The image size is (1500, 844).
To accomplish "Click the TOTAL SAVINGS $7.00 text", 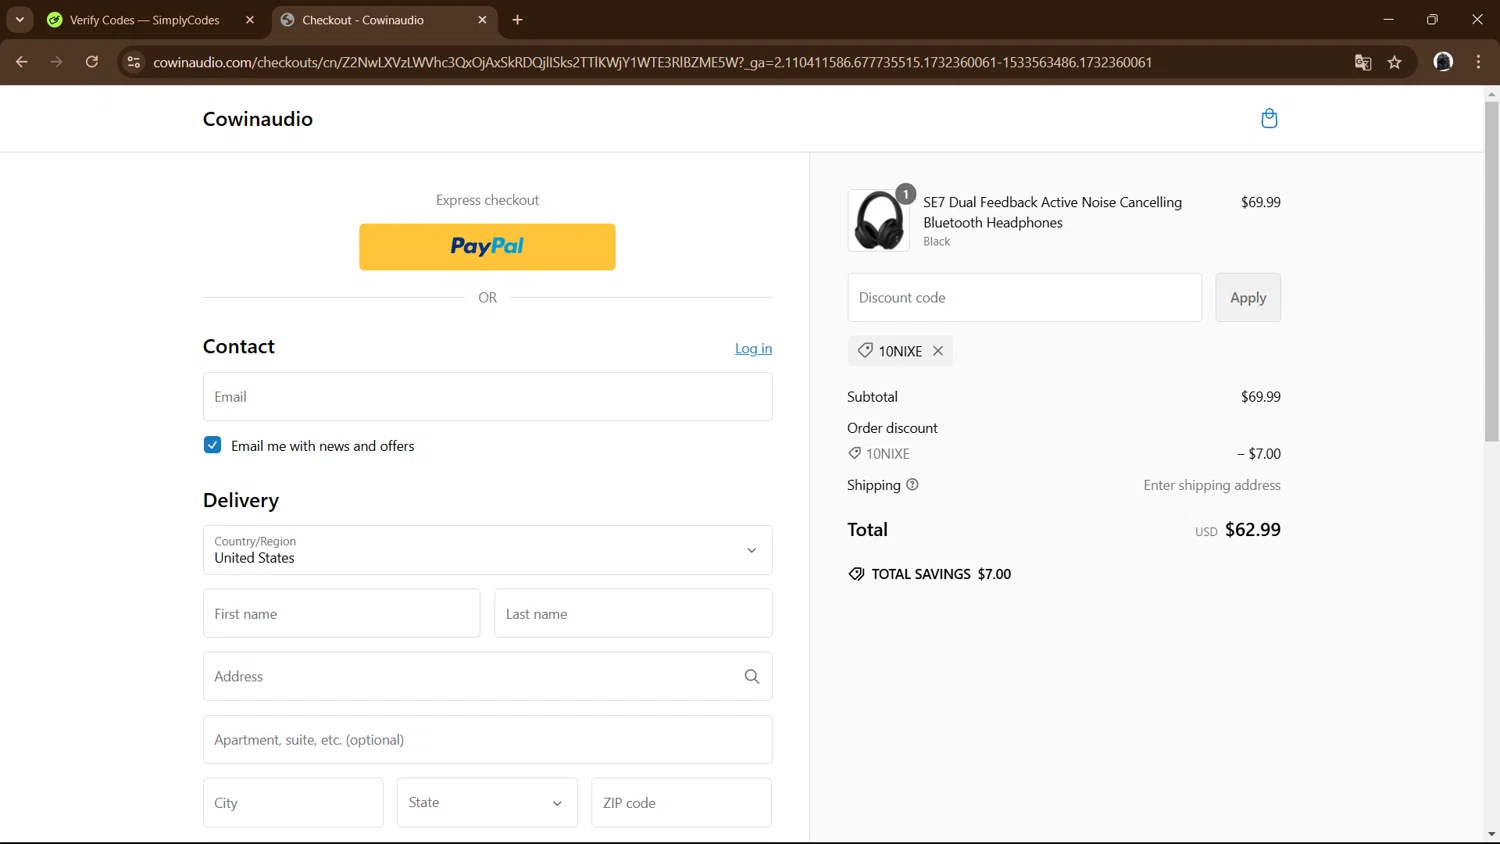I will [941, 574].
